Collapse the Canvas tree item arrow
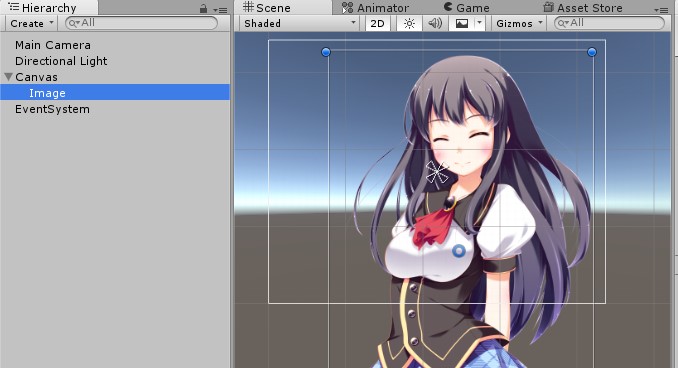This screenshot has width=678, height=368. [x=8, y=77]
